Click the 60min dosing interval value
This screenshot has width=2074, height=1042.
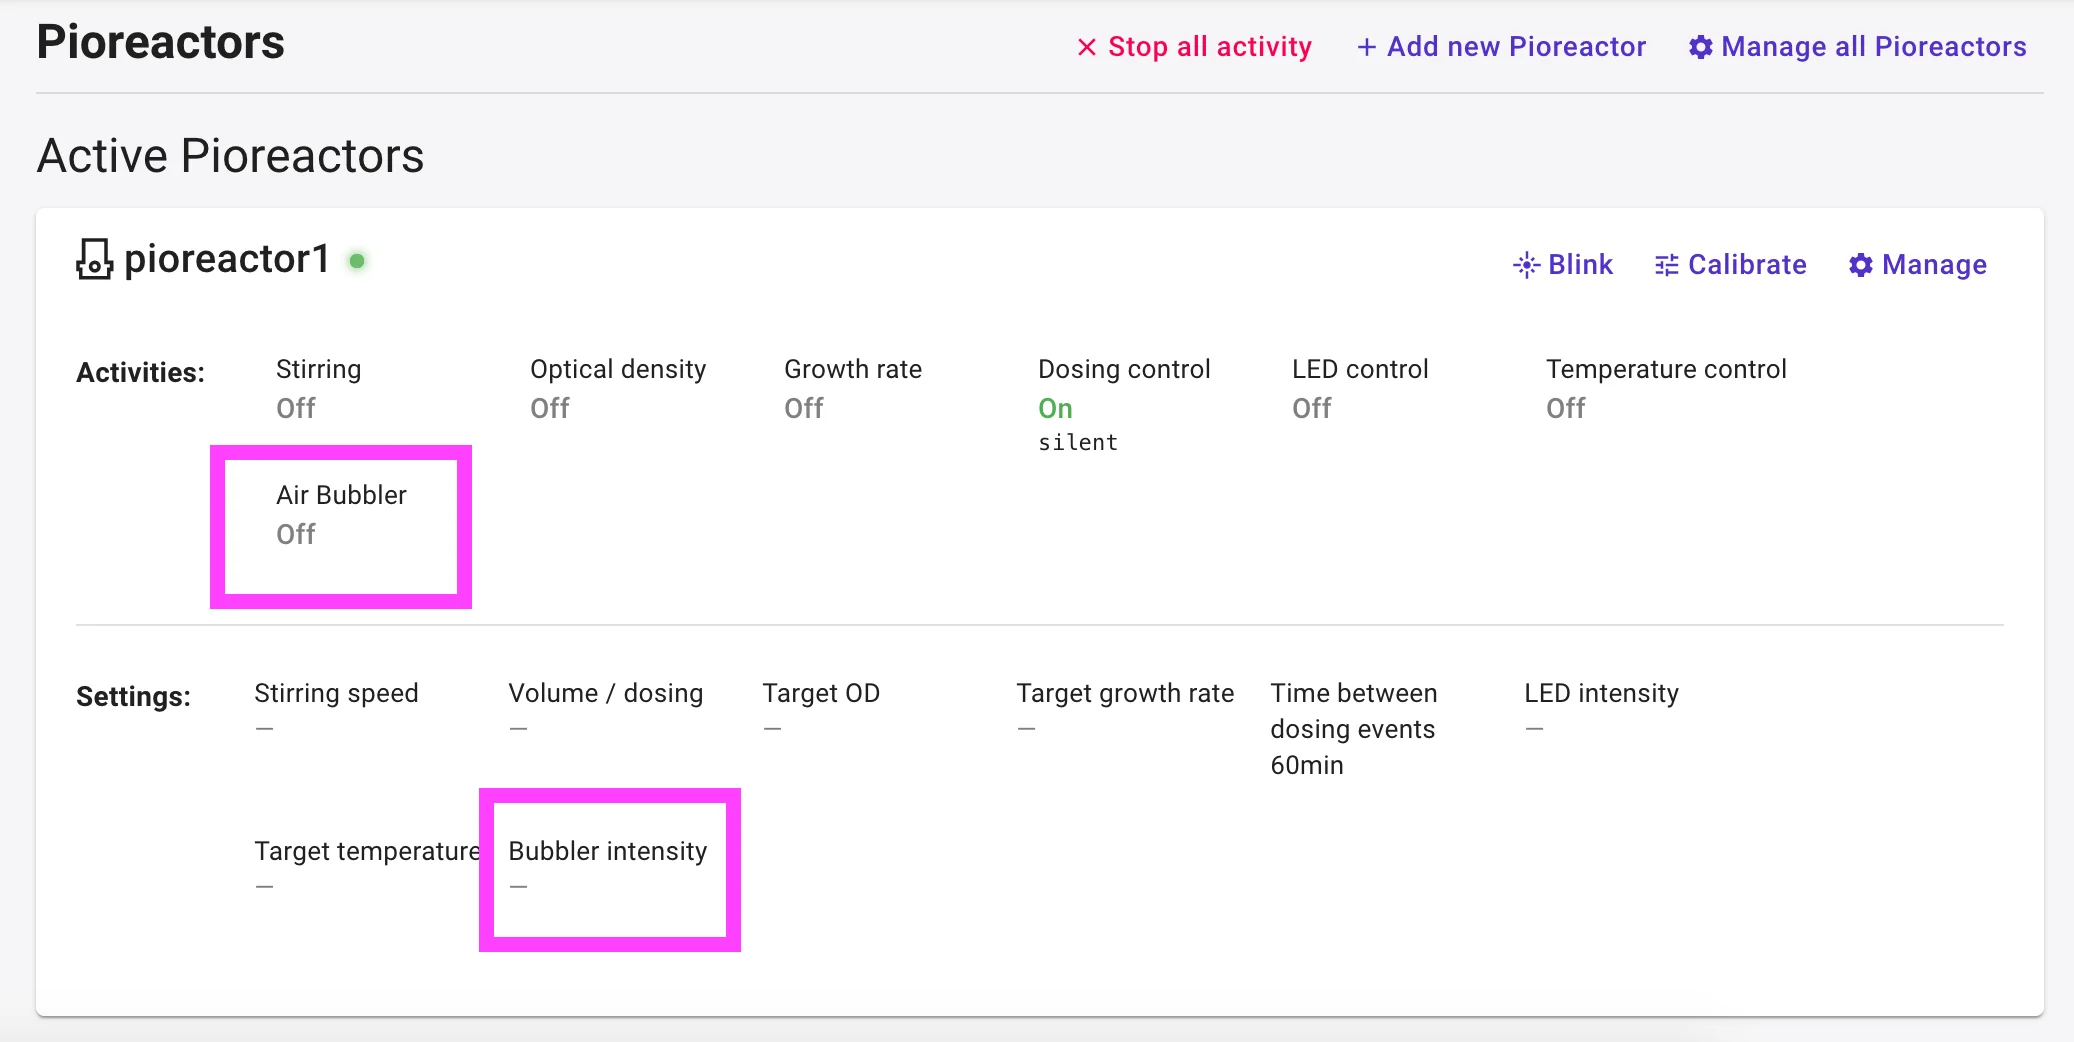pos(1307,765)
